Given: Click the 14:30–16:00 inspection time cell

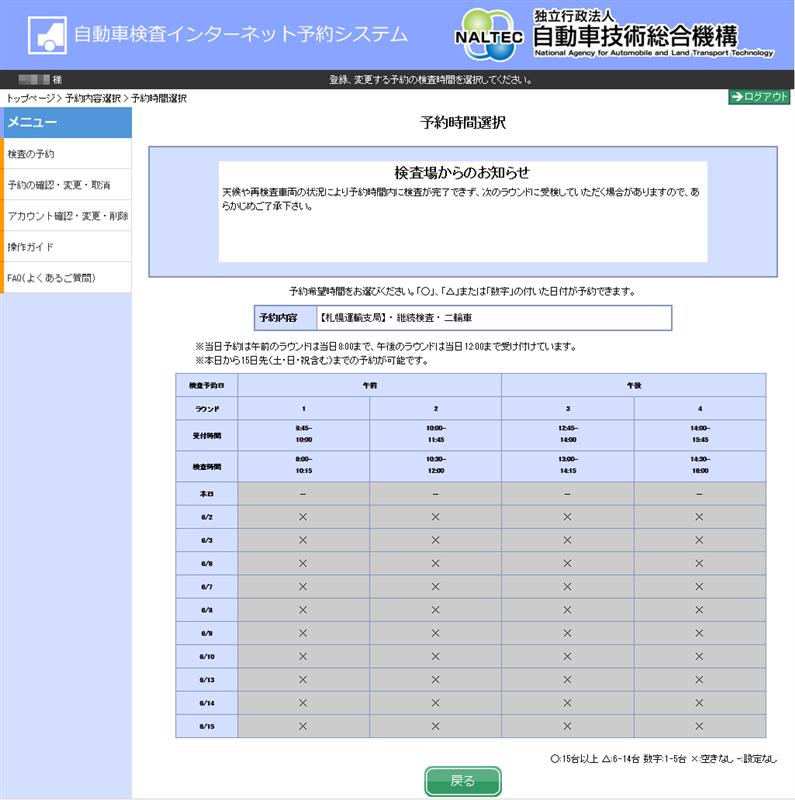Looking at the screenshot, I should tap(700, 466).
